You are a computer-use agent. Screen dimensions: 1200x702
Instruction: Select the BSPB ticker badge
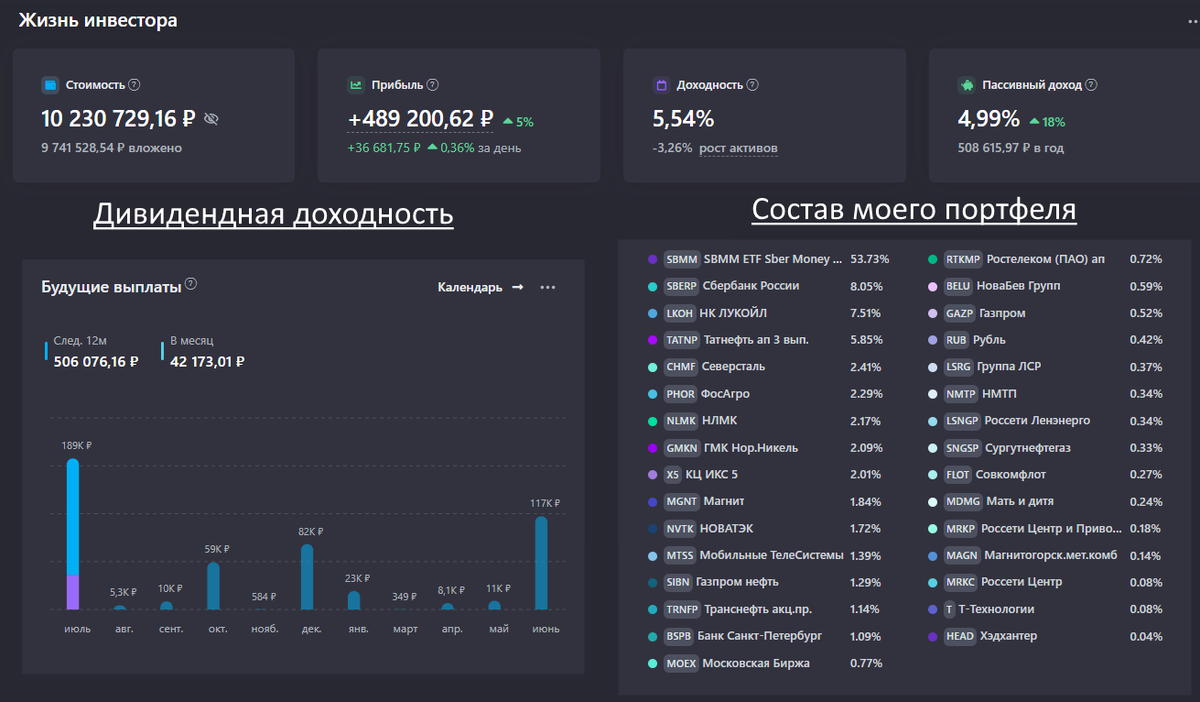(x=679, y=636)
